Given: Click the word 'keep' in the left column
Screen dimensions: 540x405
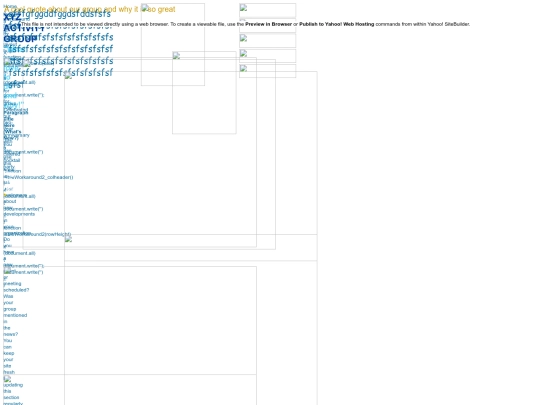Looking at the screenshot, I should (9, 353).
